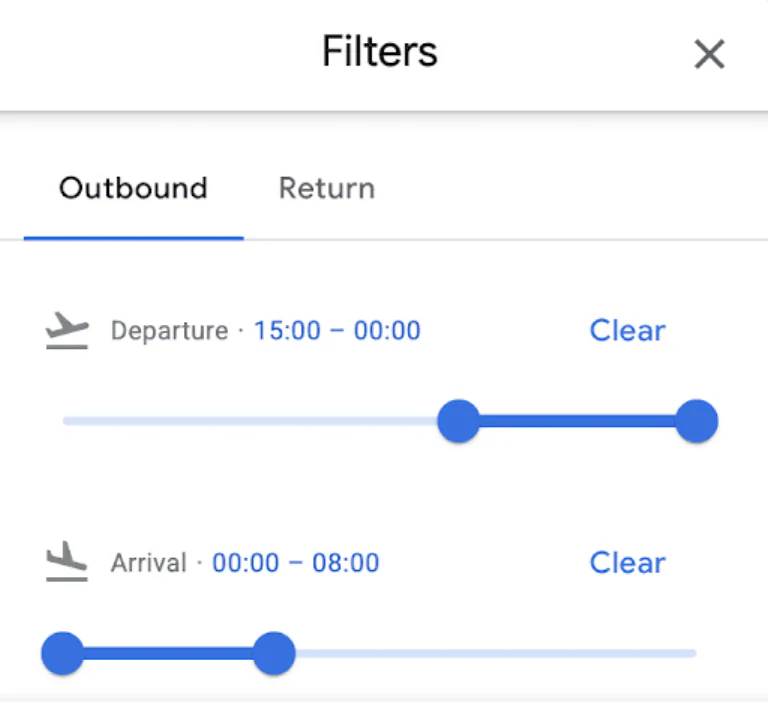Close the Filters panel with X
The height and width of the screenshot is (703, 768).
[709, 54]
